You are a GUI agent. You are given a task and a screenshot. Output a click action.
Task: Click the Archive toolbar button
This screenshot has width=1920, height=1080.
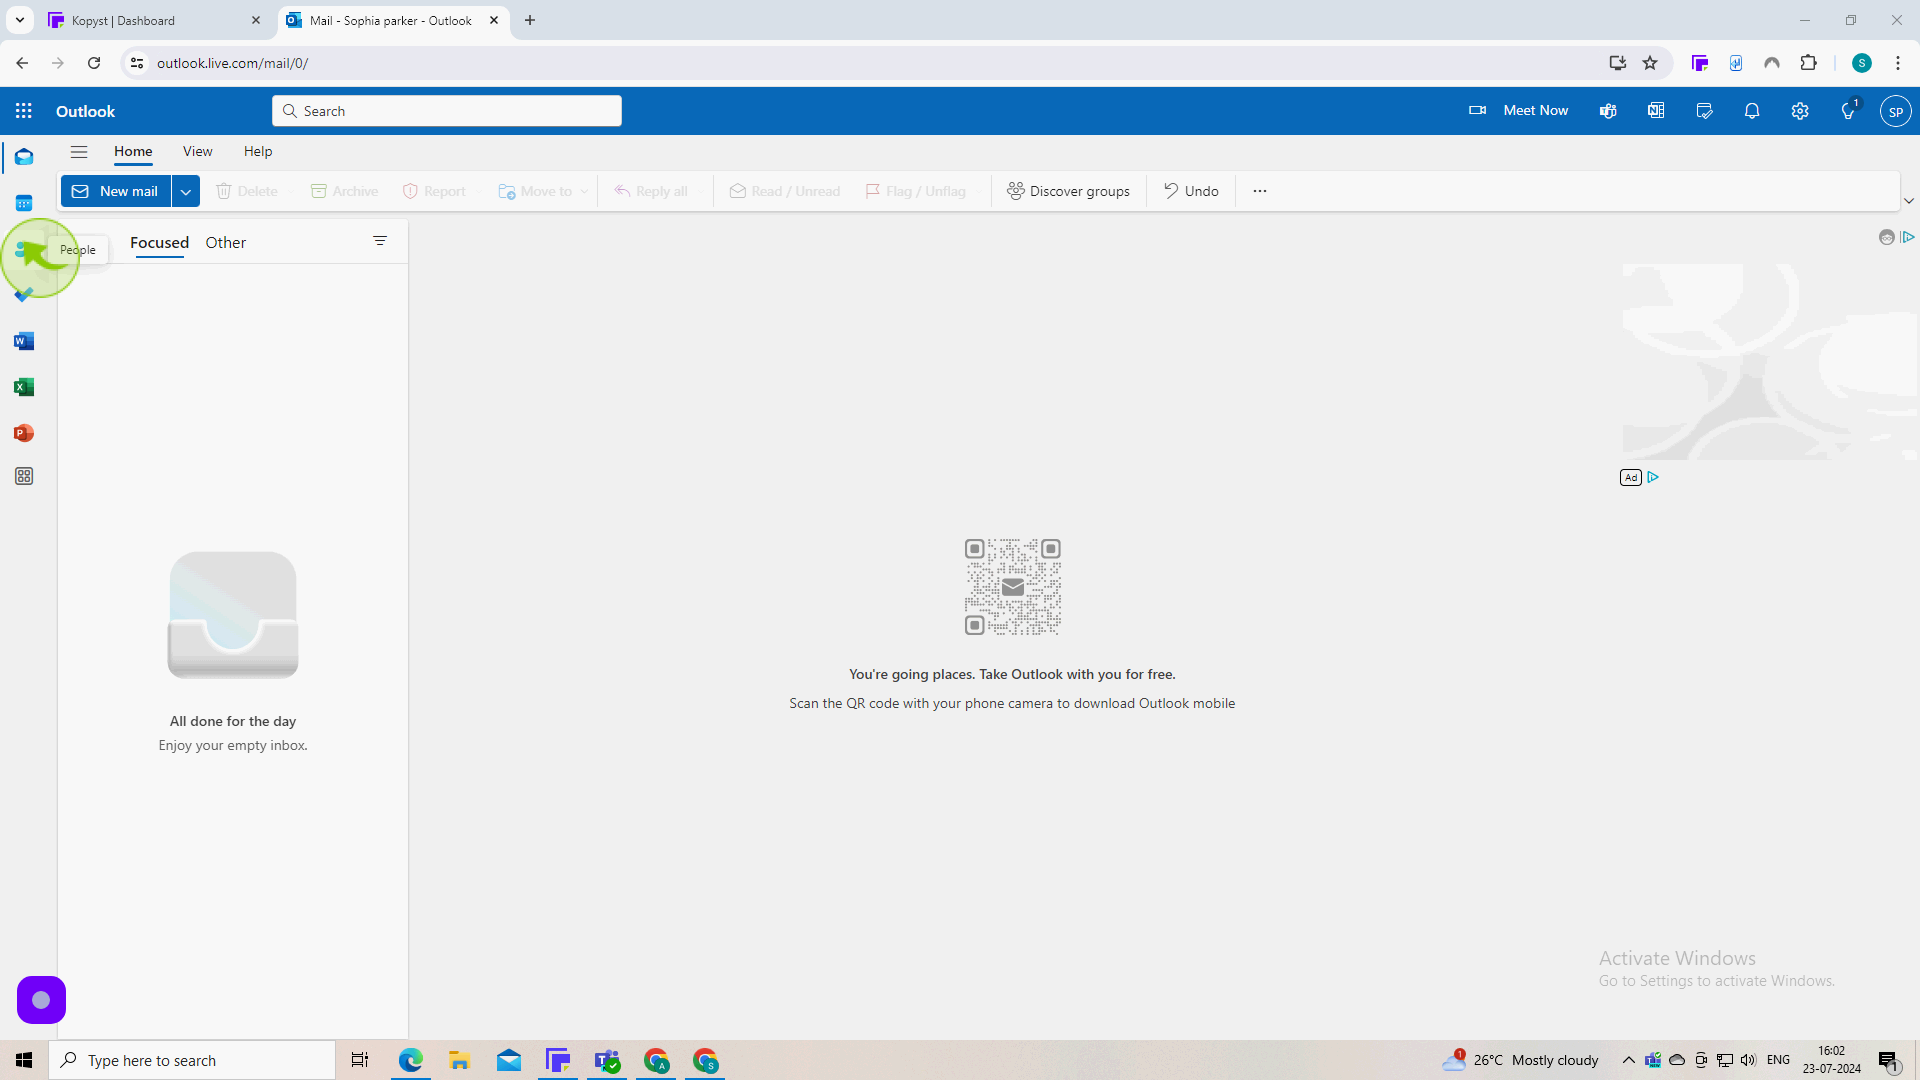(344, 191)
